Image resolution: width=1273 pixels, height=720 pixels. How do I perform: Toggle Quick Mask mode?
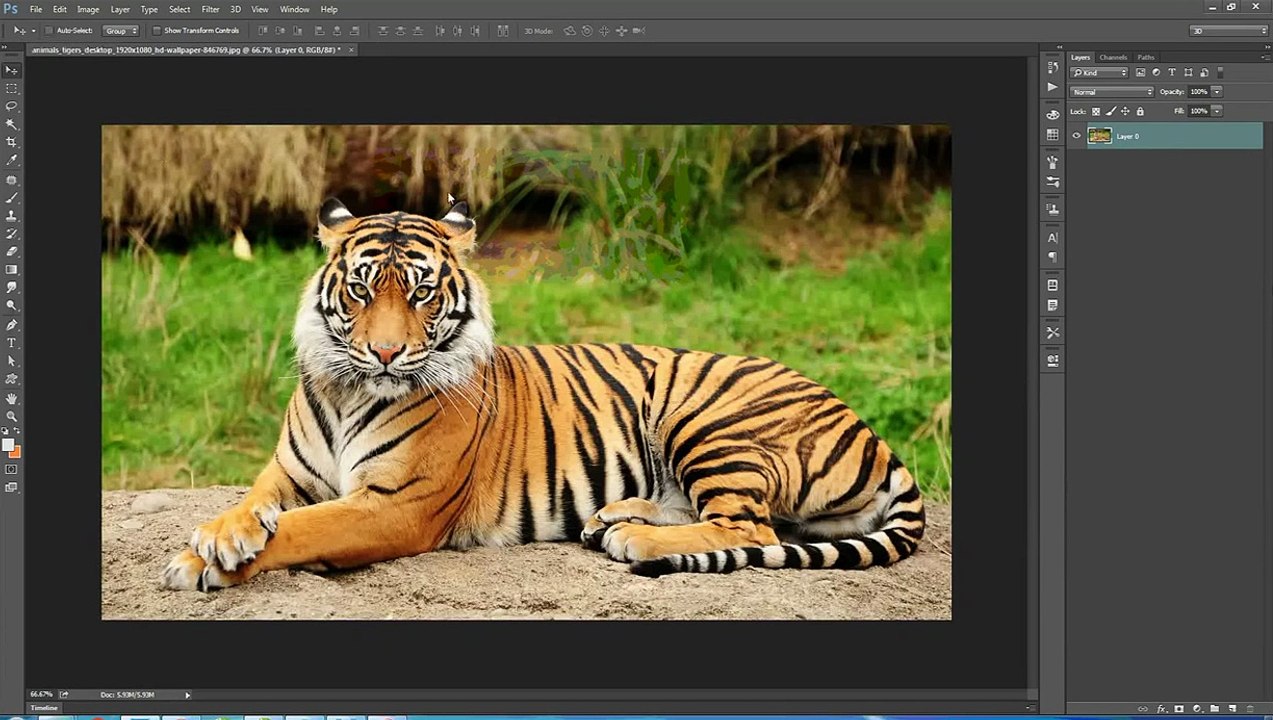11,469
